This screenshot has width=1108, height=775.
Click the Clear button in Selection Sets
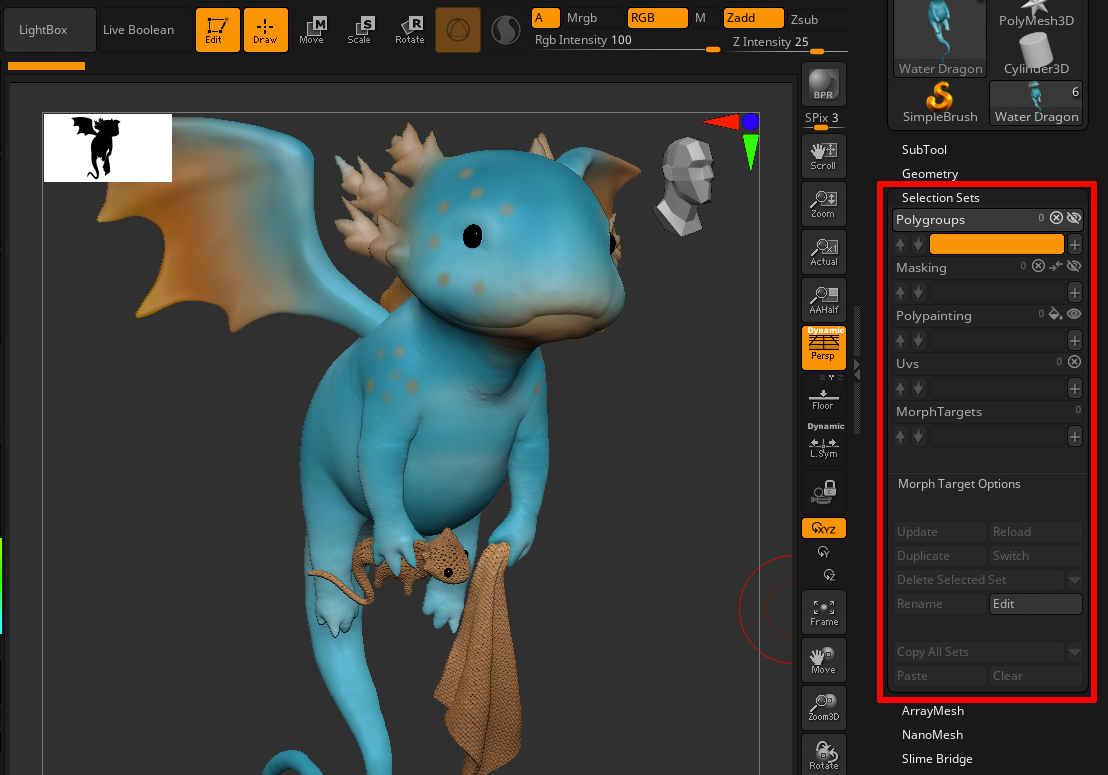(1035, 676)
